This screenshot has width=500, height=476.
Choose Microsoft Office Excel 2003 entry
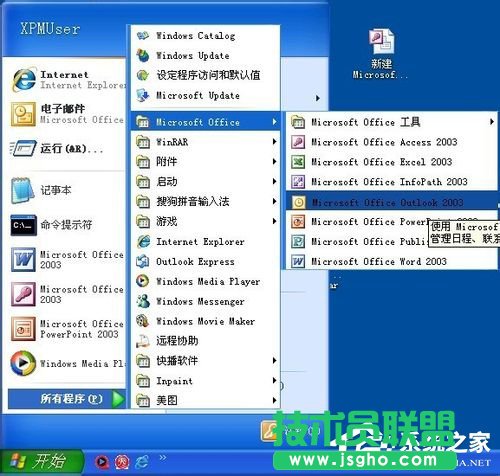[x=392, y=162]
